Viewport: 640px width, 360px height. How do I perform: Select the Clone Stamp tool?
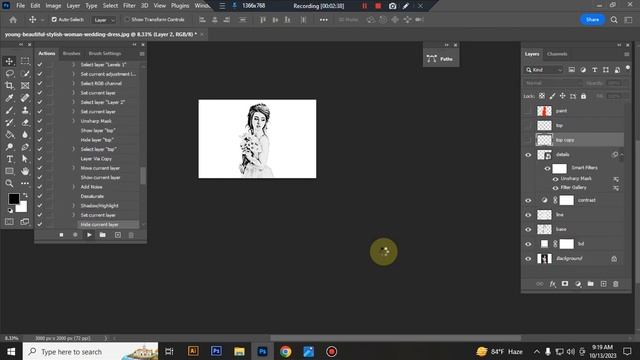(25, 110)
